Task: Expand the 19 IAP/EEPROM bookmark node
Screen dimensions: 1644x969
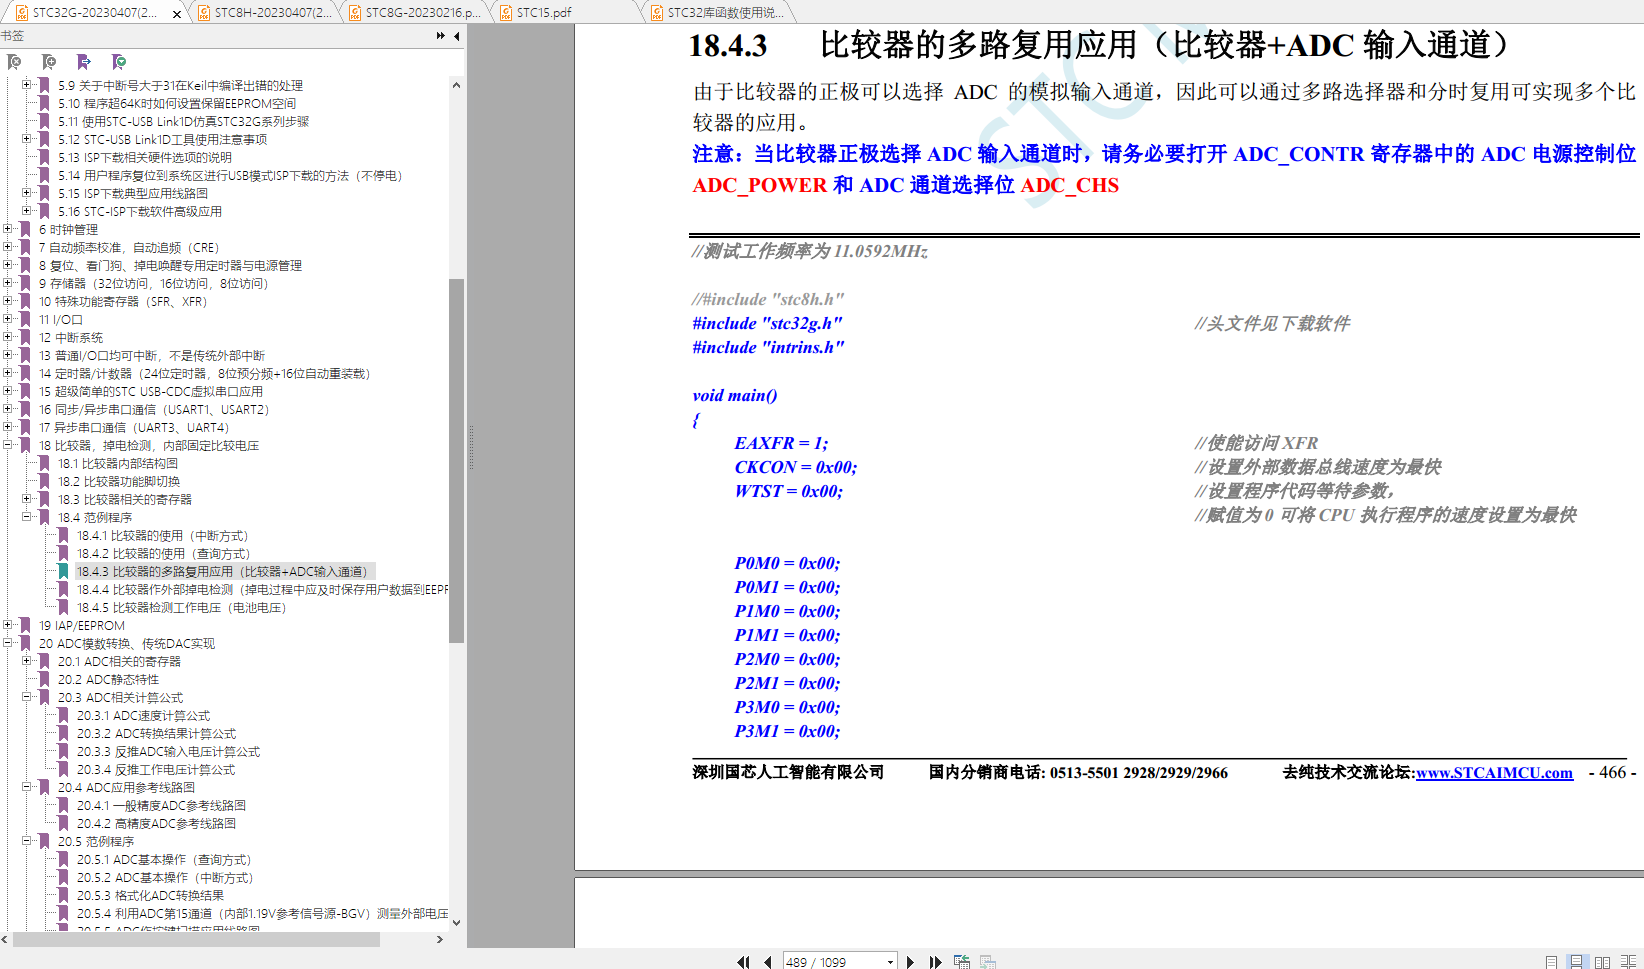Action: (x=8, y=625)
